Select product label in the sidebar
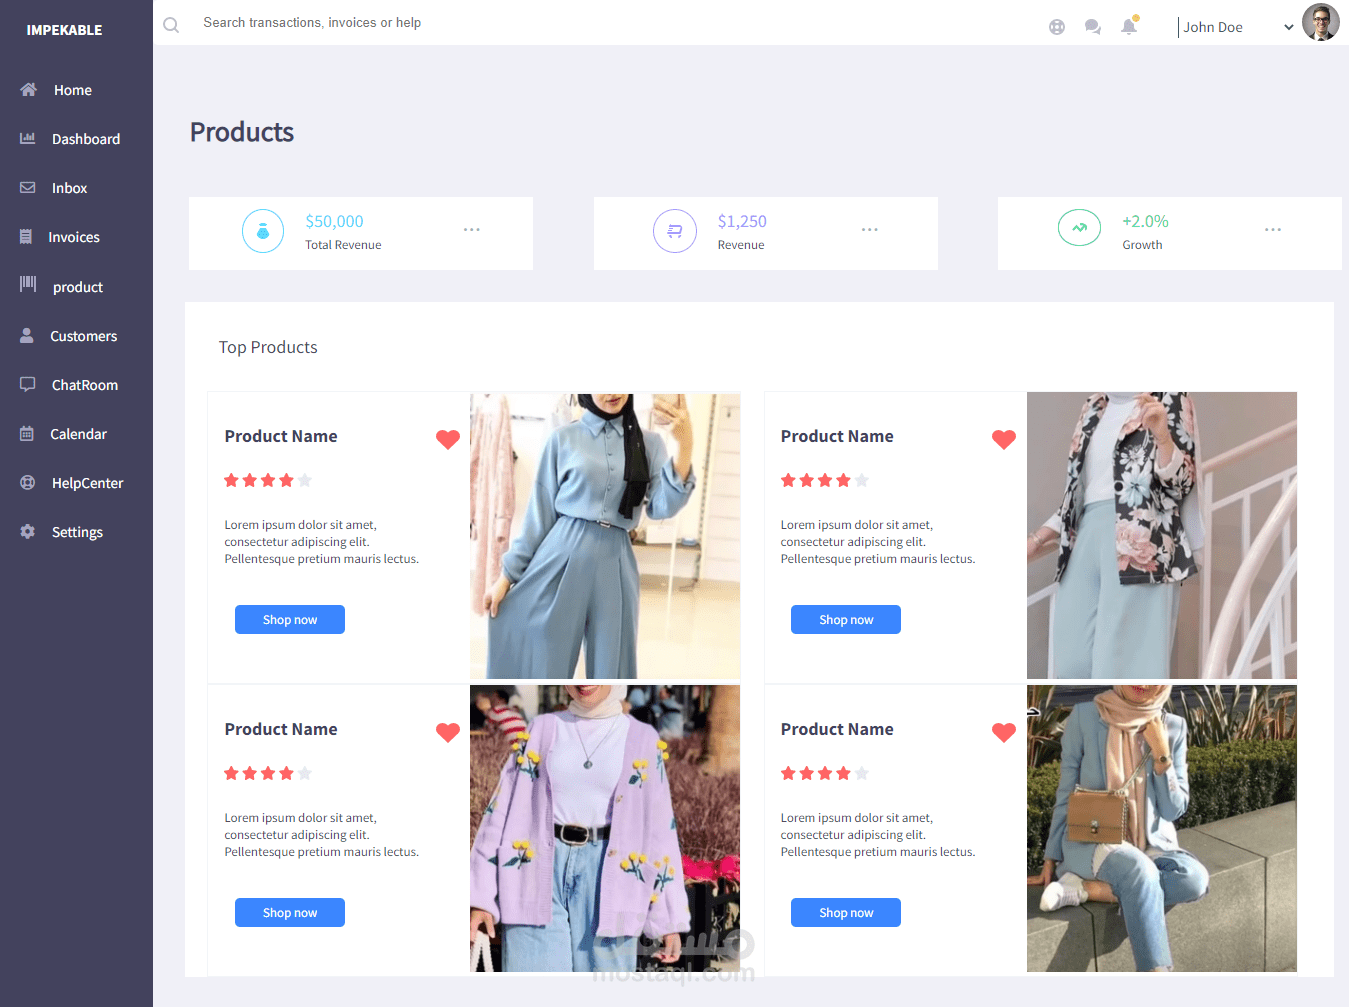1349x1007 pixels. tap(78, 287)
